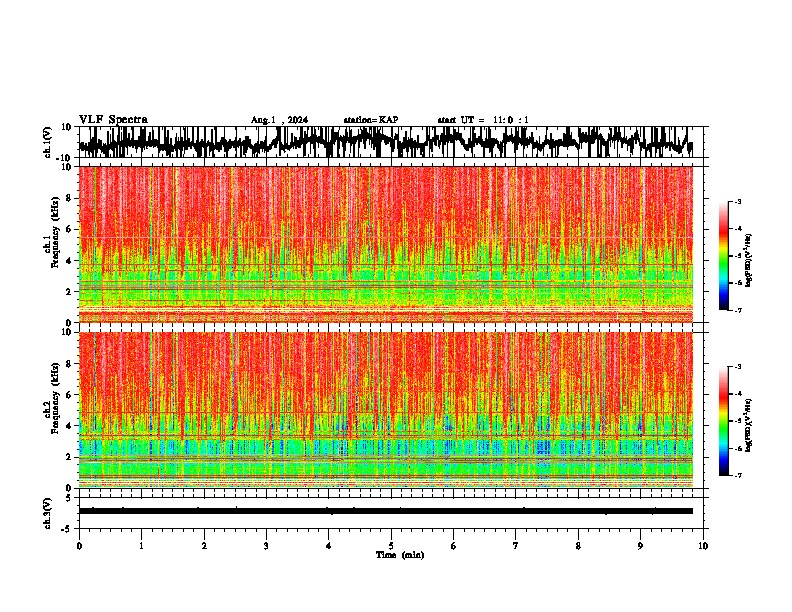Click the "8" kHz tick of ch.1 spectrogram
Screen dimensions: 792x612
point(69,198)
